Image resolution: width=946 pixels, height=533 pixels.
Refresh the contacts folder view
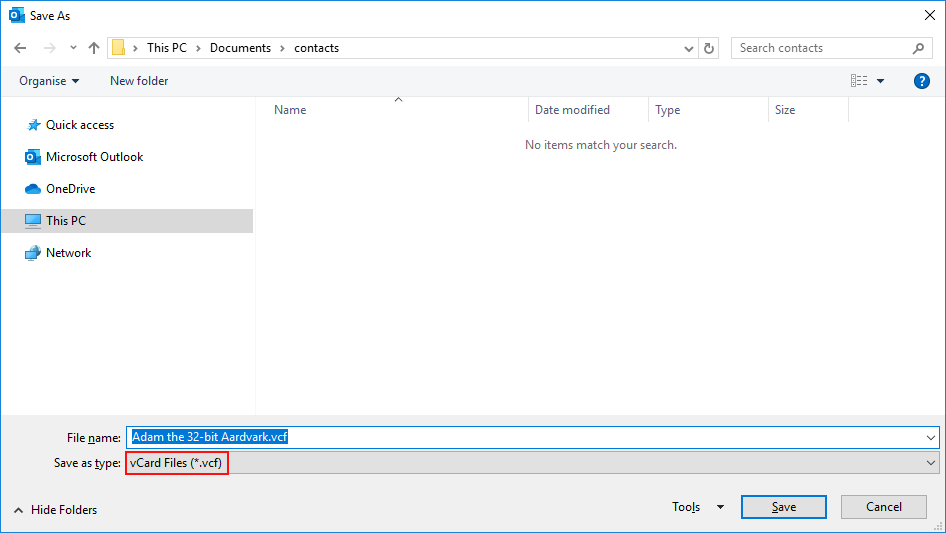pos(709,48)
